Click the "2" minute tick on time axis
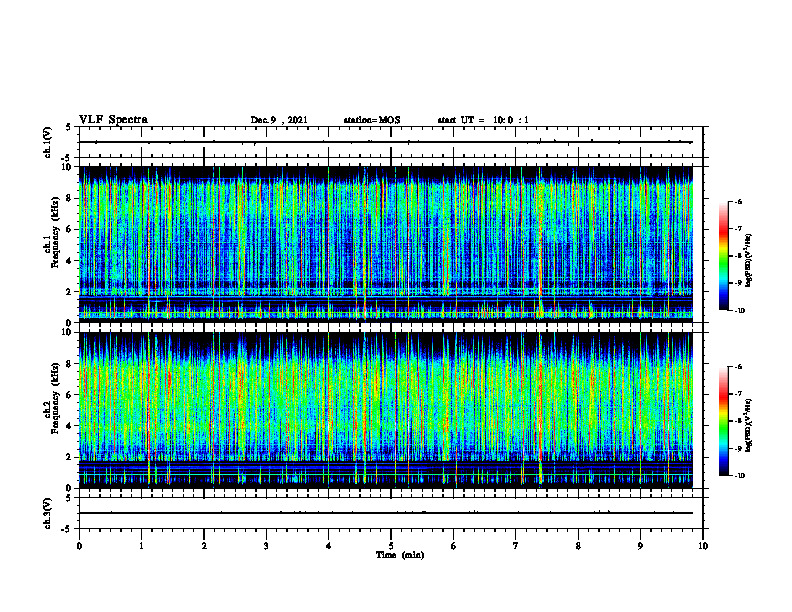The height and width of the screenshot is (612, 792). click(x=204, y=546)
